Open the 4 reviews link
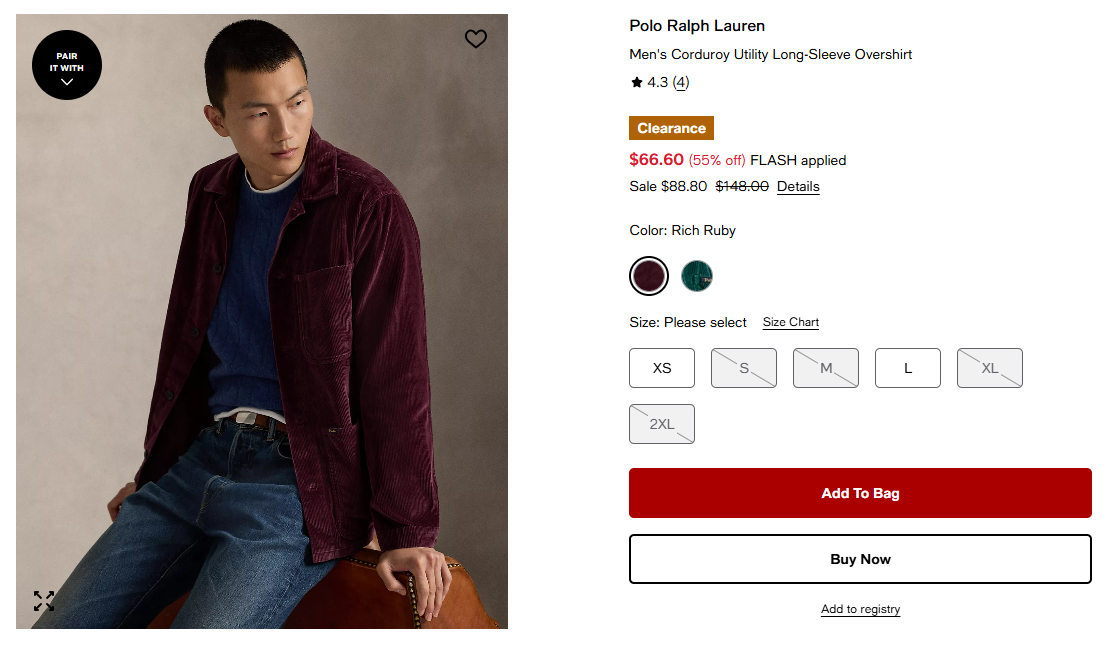 click(681, 83)
